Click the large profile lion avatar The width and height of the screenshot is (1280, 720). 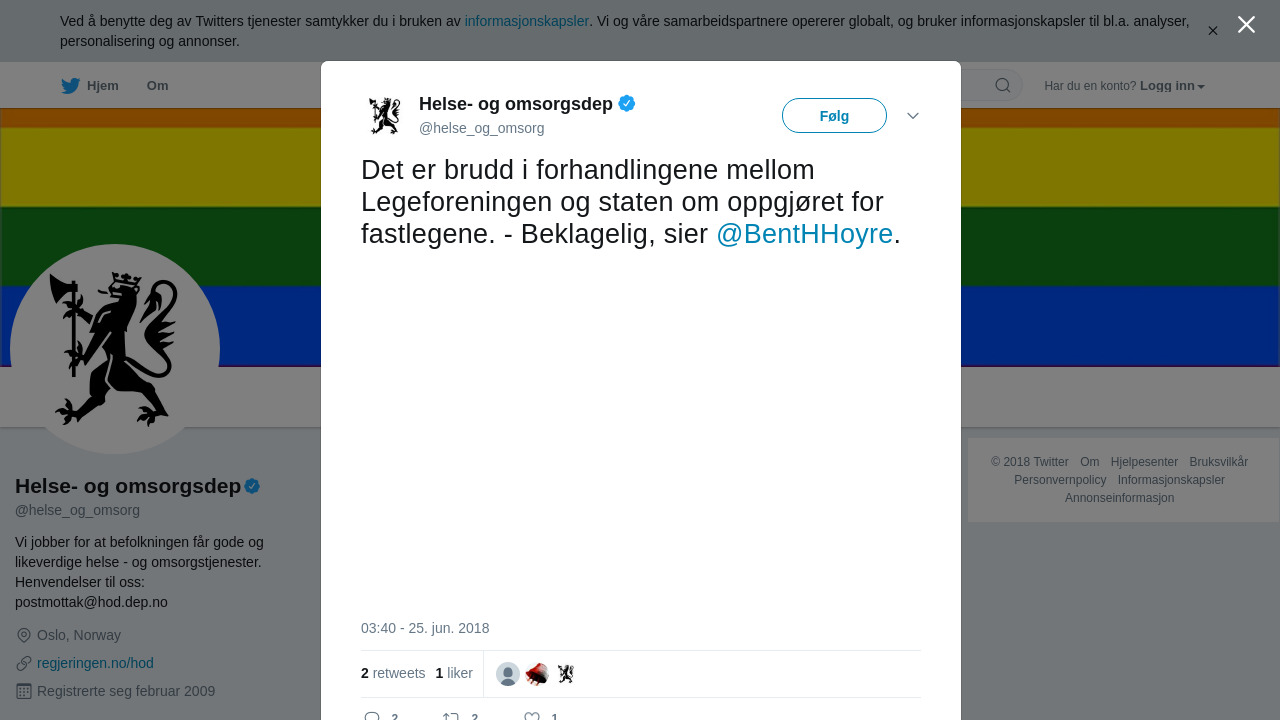(115, 349)
